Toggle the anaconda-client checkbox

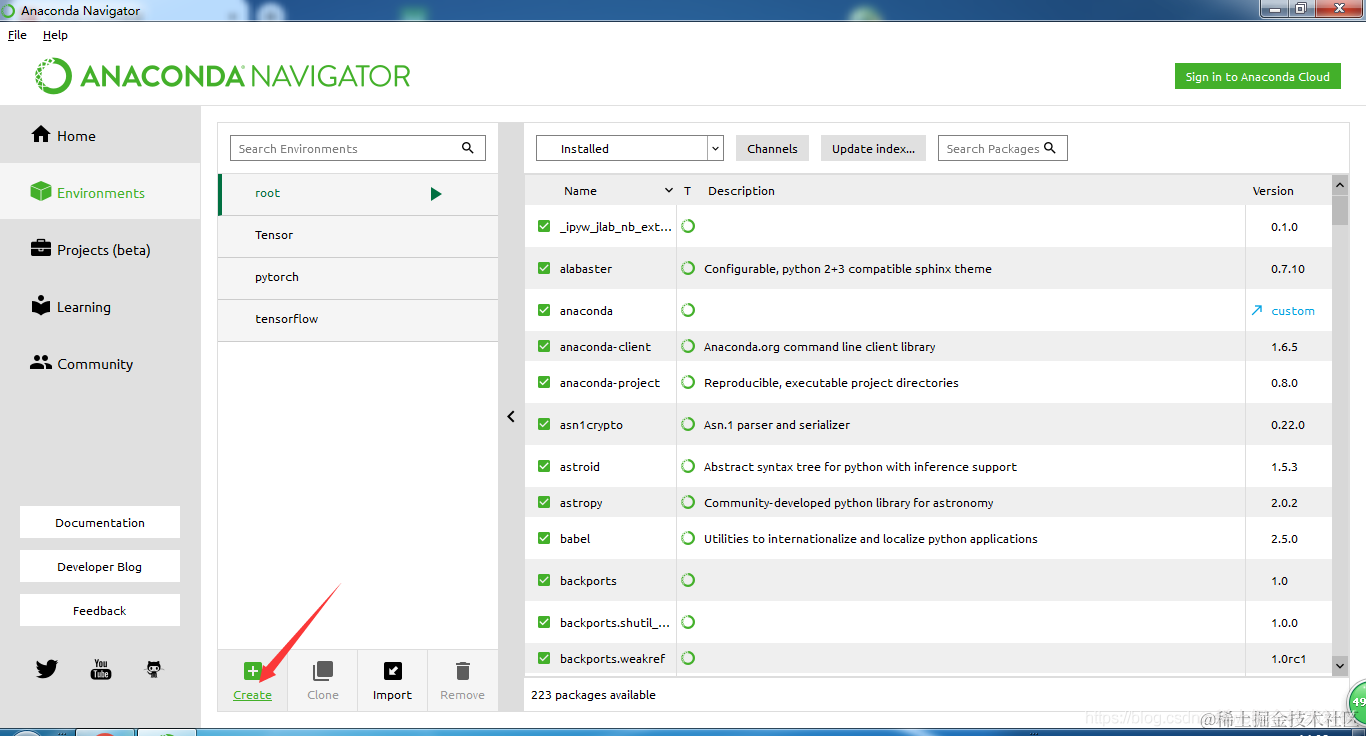coord(544,346)
